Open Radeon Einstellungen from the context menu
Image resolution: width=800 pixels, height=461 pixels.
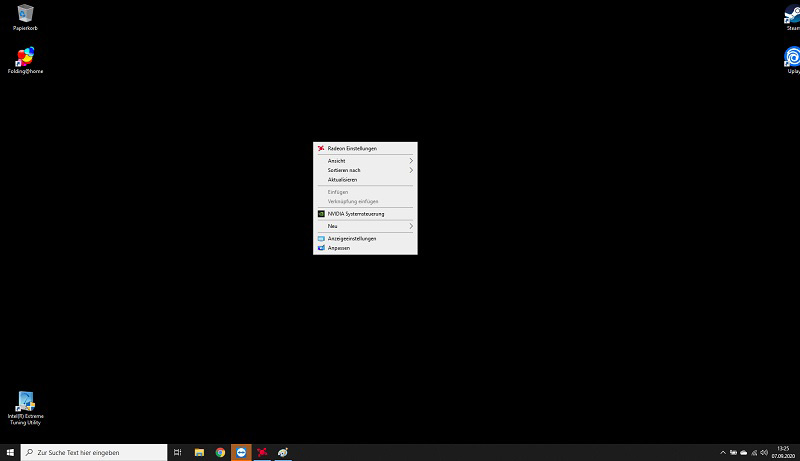[365, 148]
